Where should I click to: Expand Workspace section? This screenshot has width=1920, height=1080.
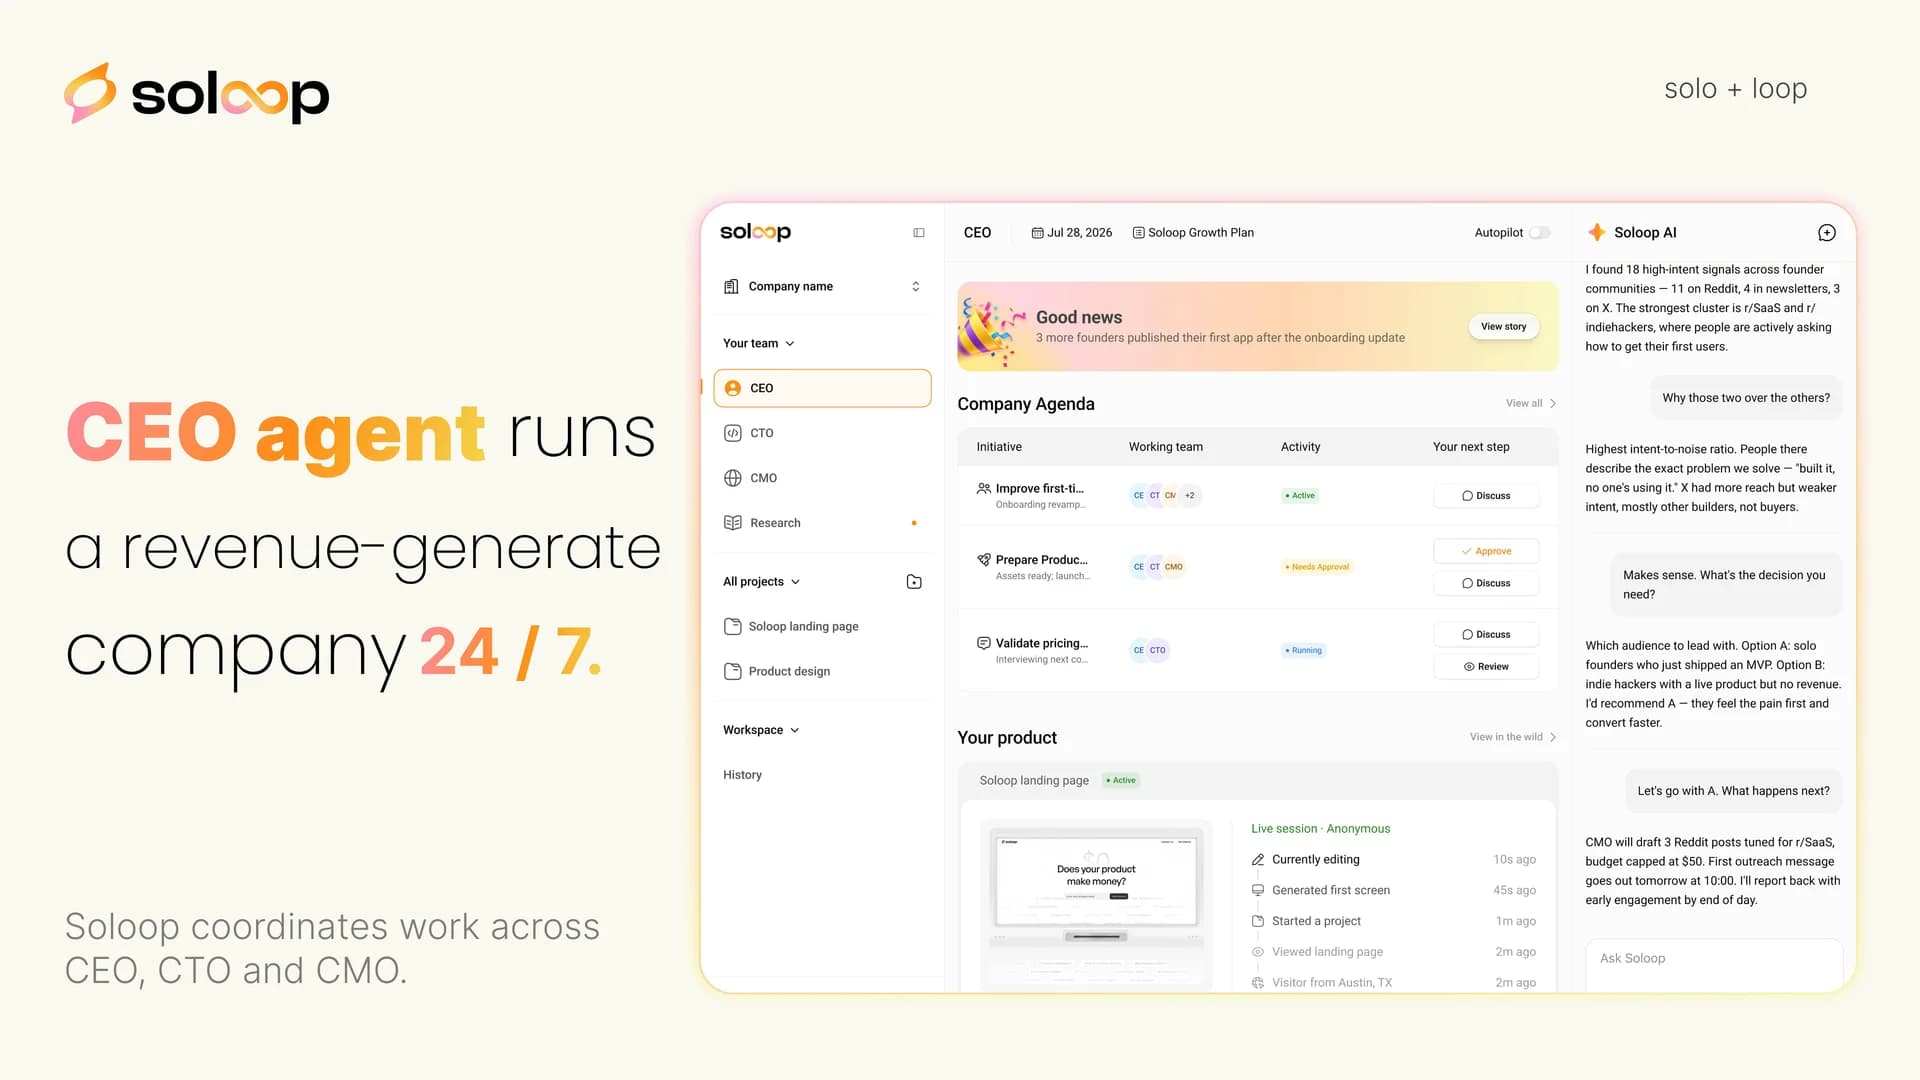pos(761,730)
